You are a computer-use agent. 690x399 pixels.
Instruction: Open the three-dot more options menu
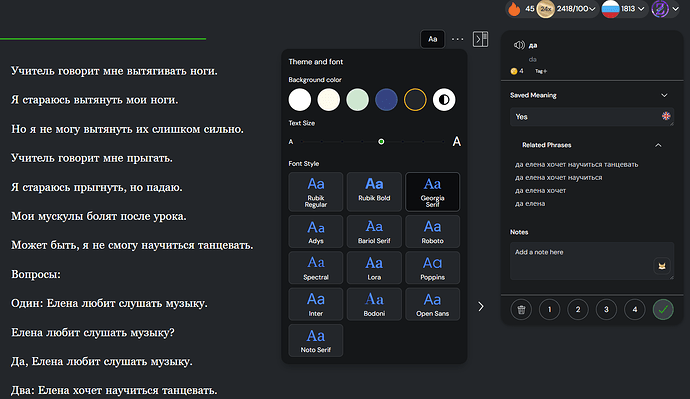[x=458, y=39]
